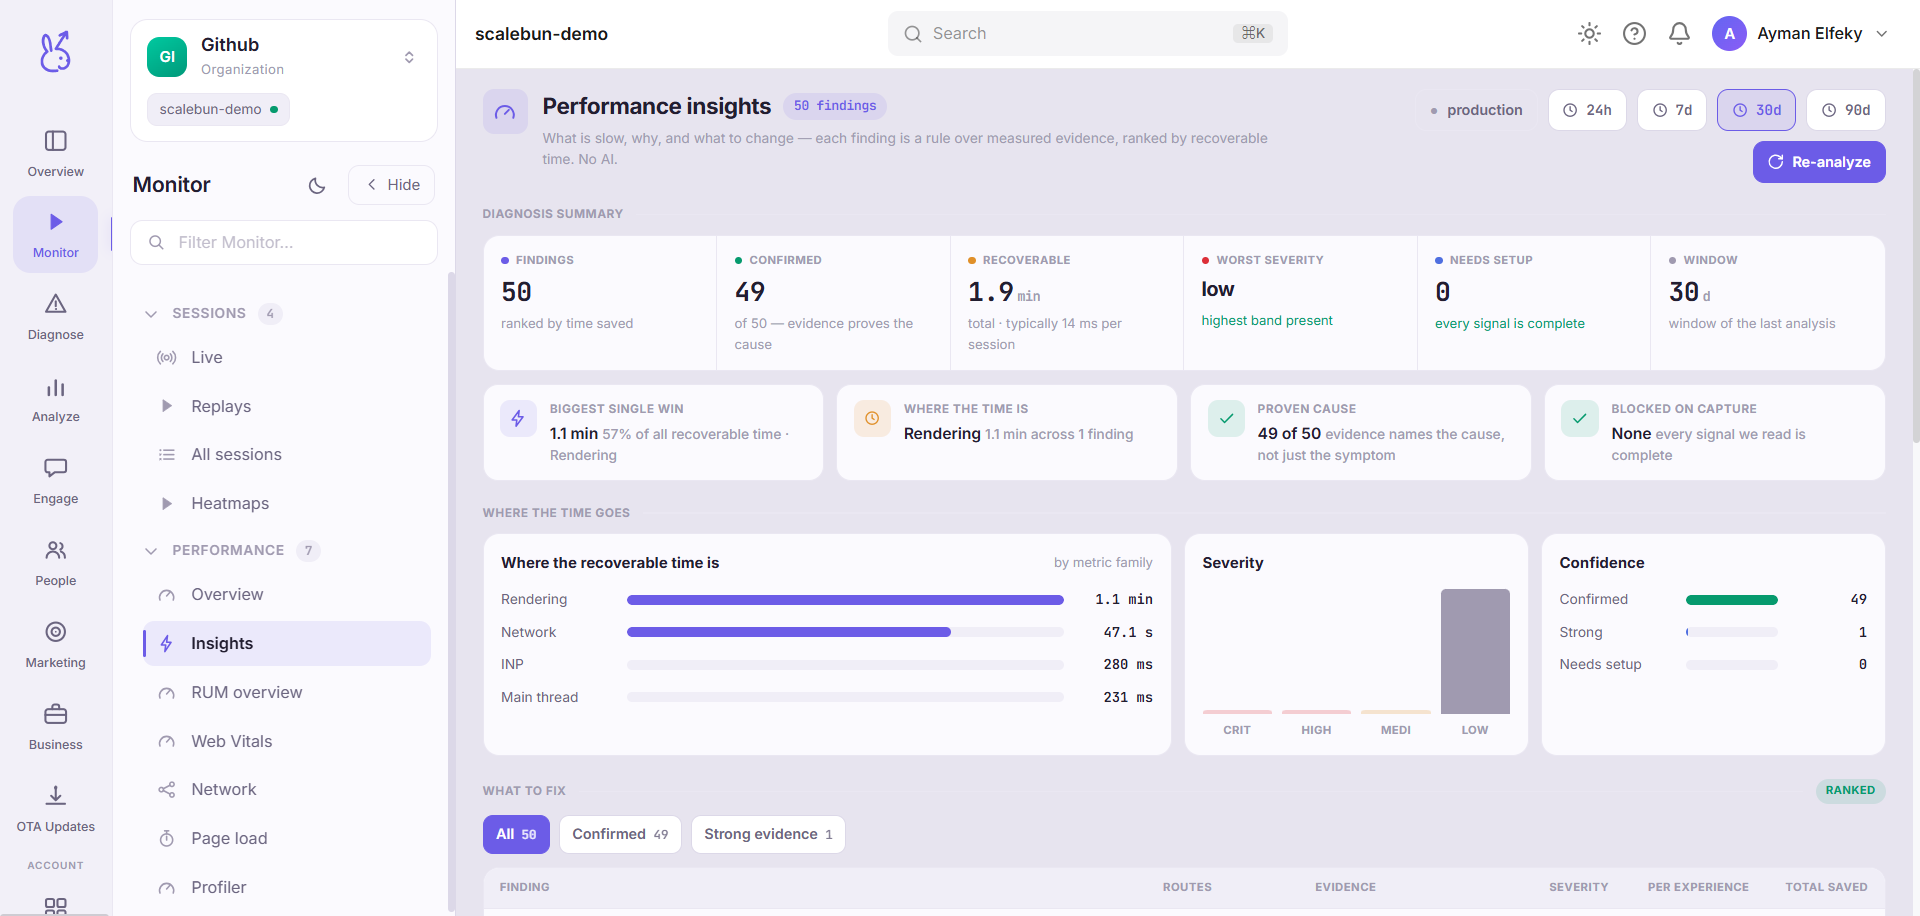This screenshot has height=916, width=1920.
Task: Click the LOW severity bar
Action: pos(1475,651)
